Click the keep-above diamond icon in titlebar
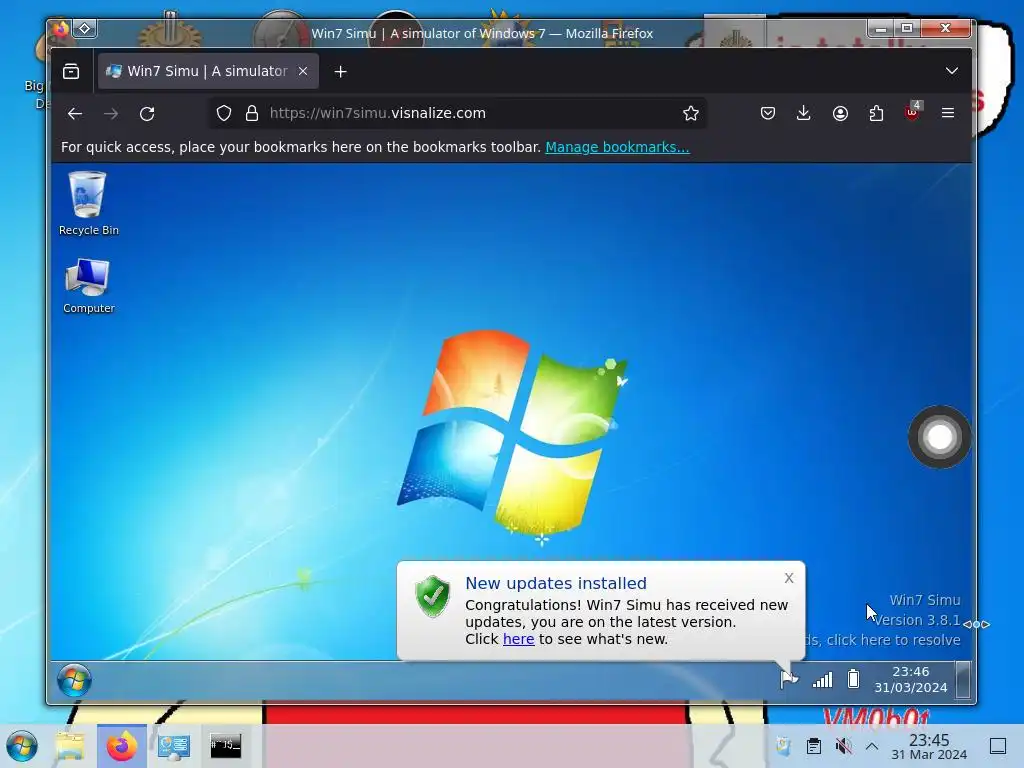 coord(85,29)
